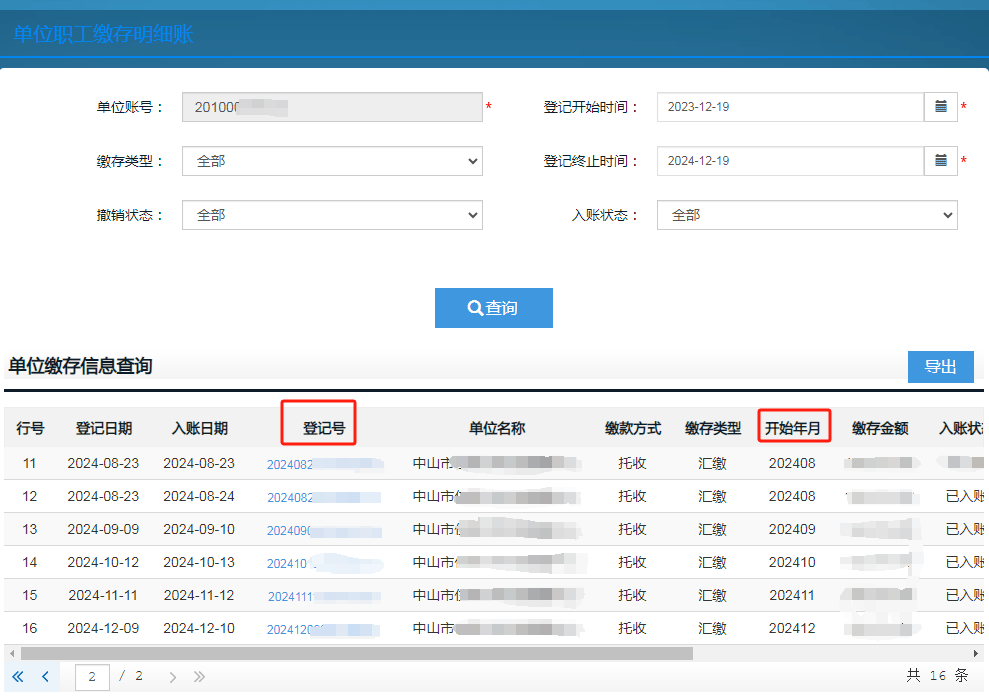The height and width of the screenshot is (699, 989).
Task: Jump to last page of results
Action: 199,677
